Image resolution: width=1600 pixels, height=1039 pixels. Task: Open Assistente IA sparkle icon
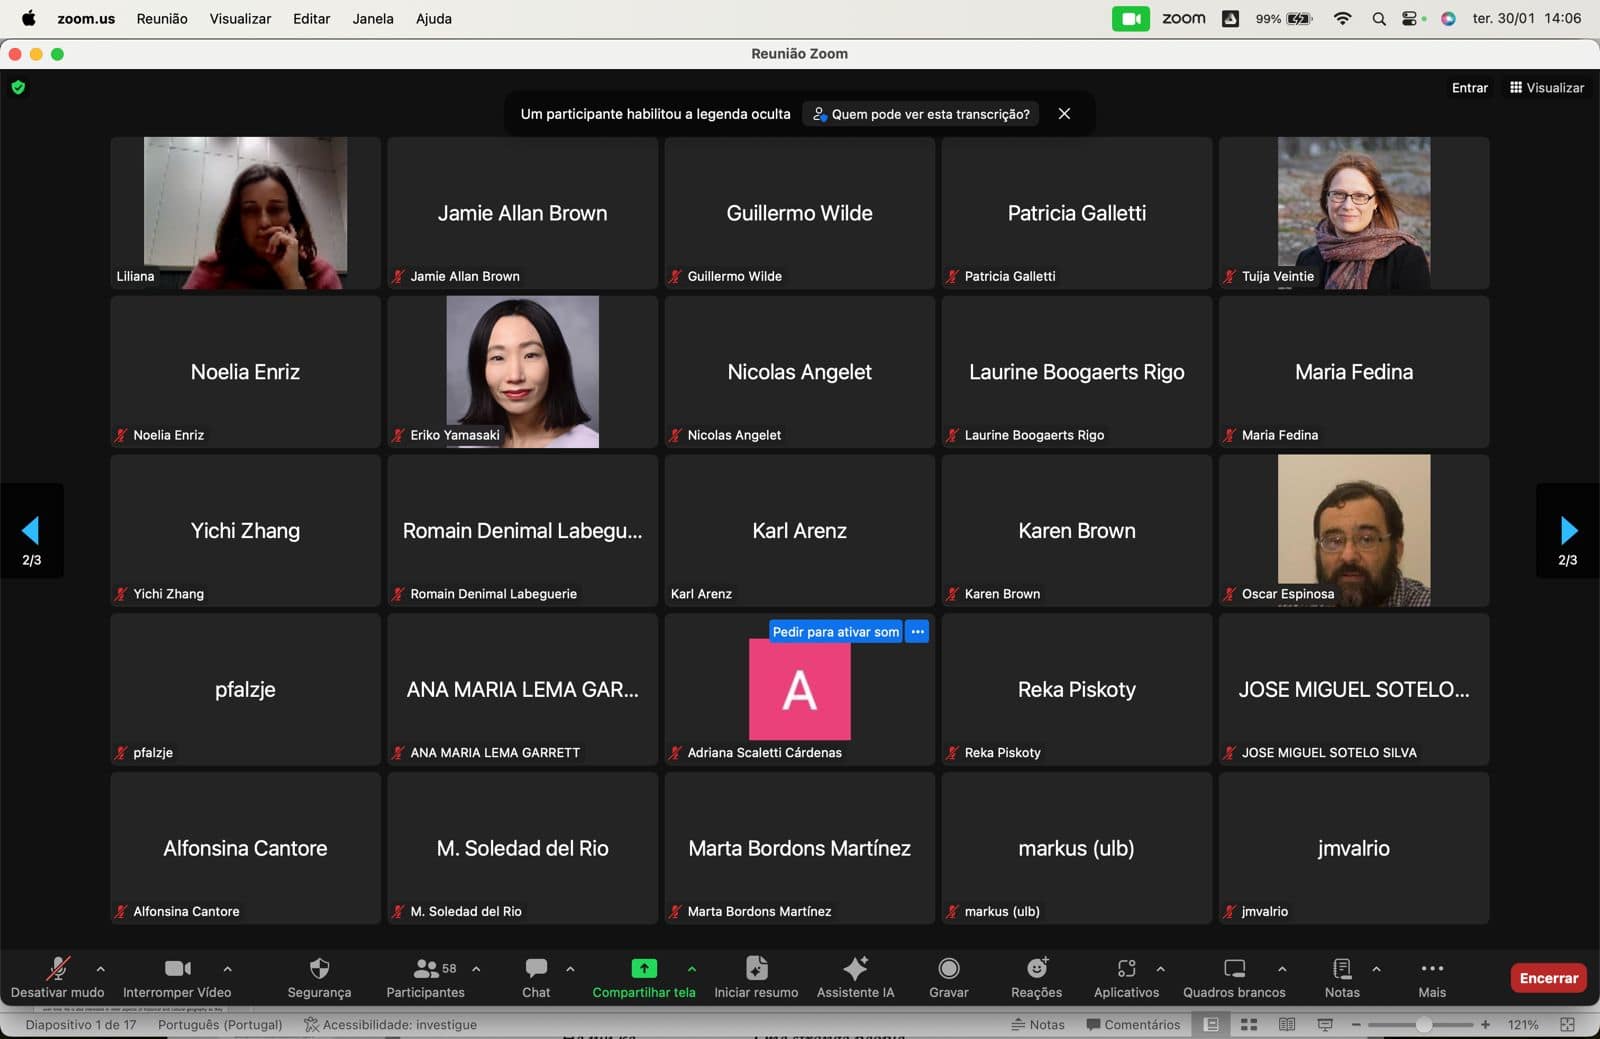pos(855,968)
